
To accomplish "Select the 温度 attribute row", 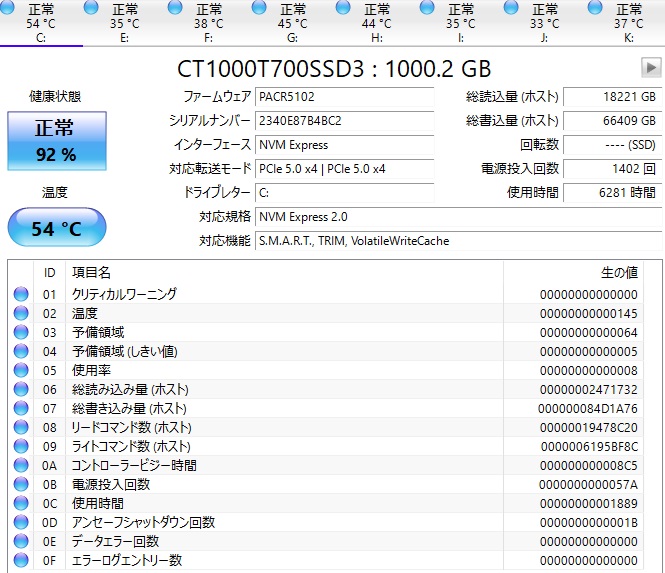I will [x=300, y=313].
